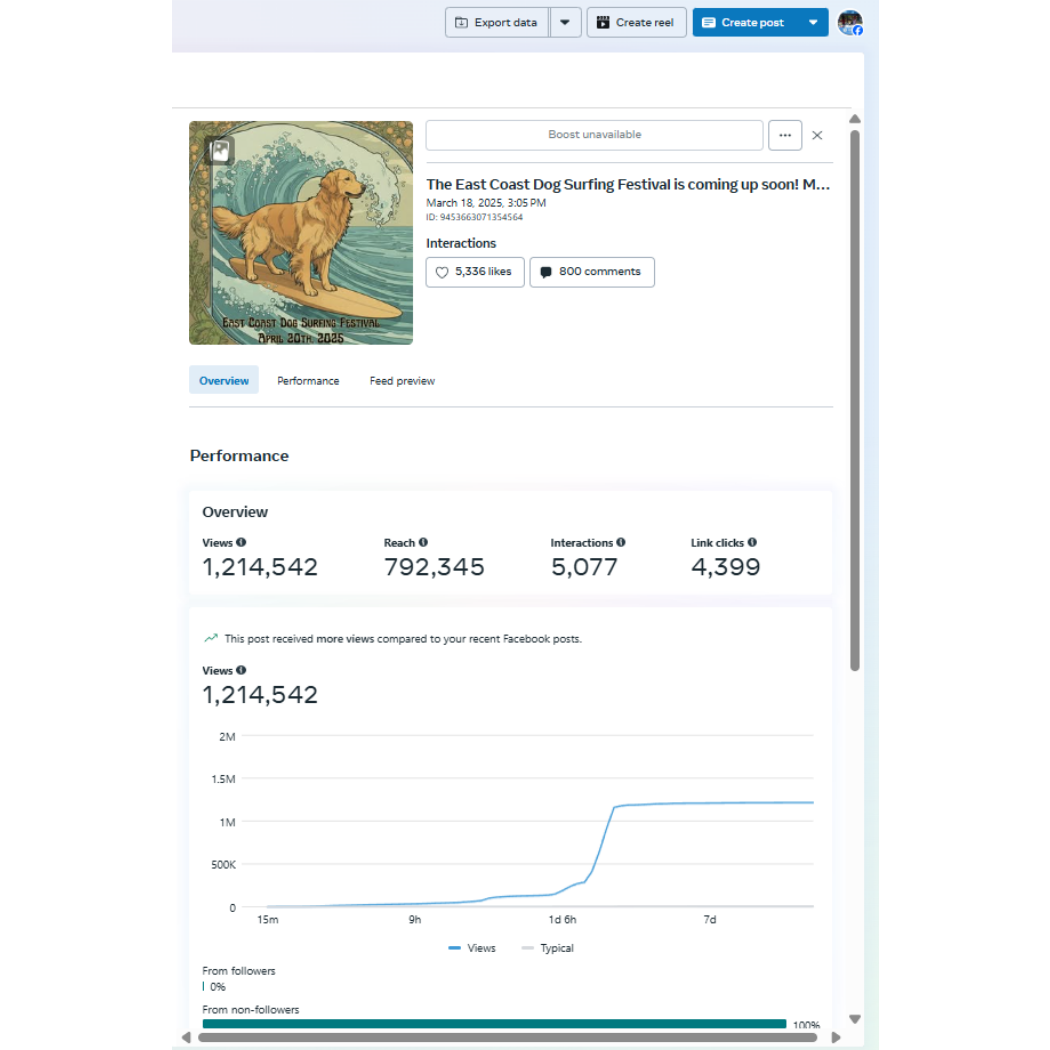Open the dog surfing festival post thumbnail
Image resolution: width=1050 pixels, height=1050 pixels.
pyautogui.click(x=301, y=233)
